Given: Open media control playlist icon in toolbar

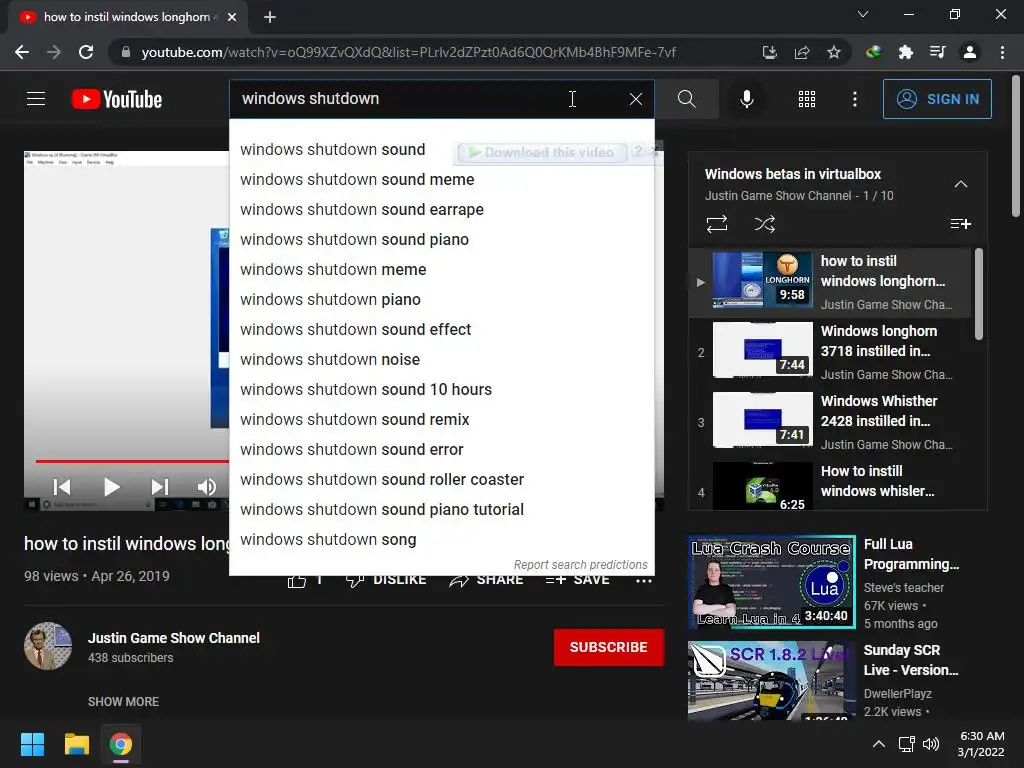Looking at the screenshot, I should 937,52.
